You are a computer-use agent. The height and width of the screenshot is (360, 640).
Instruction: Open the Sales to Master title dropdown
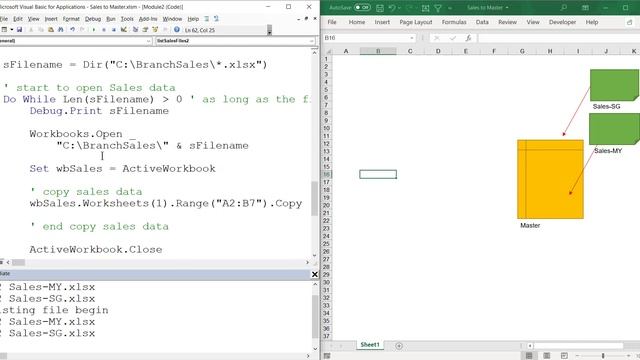tap(507, 7)
